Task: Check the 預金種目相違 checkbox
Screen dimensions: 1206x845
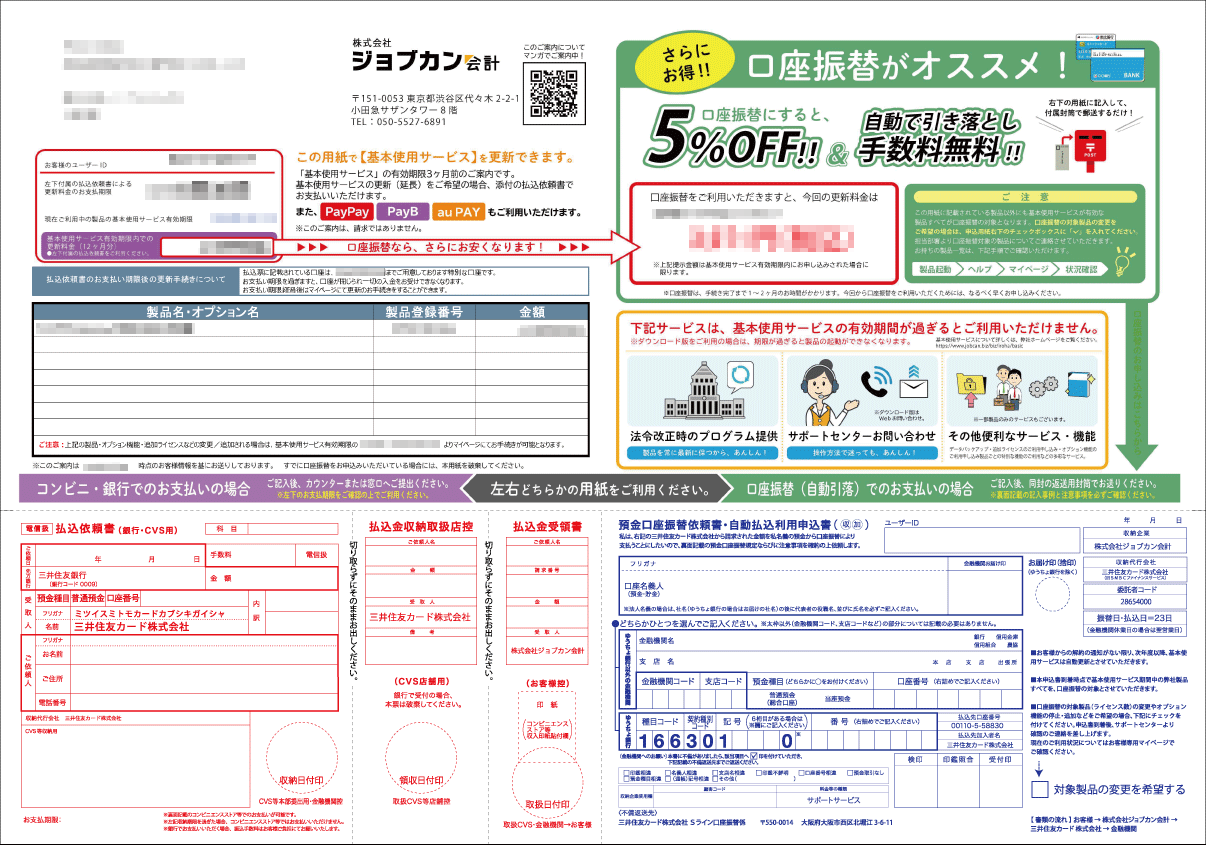Action: (624, 779)
